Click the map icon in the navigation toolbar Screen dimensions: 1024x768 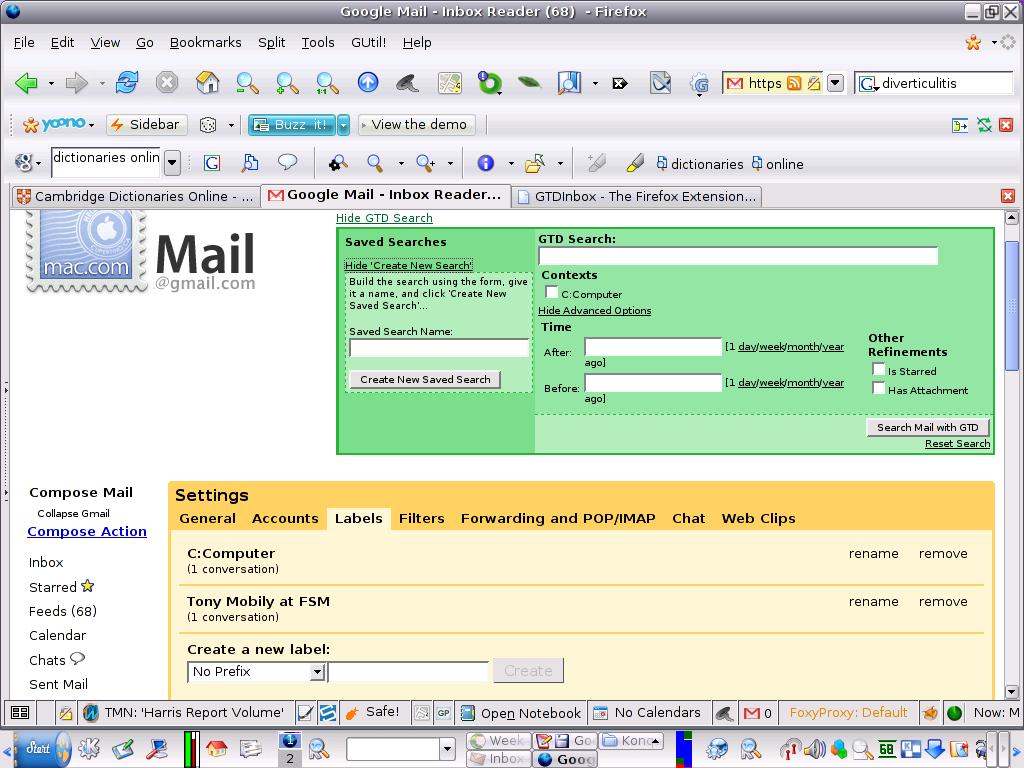[x=449, y=83]
